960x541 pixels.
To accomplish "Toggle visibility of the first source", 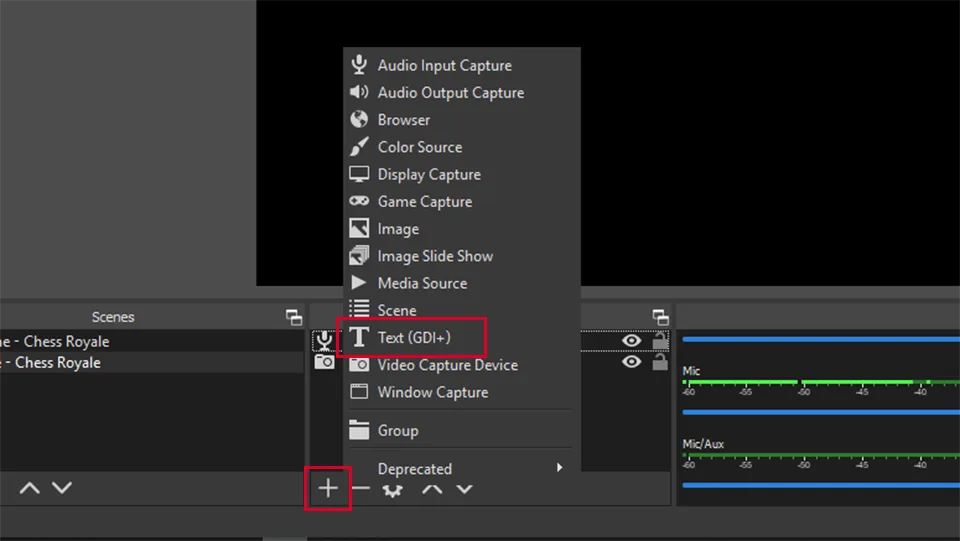I will point(631,340).
